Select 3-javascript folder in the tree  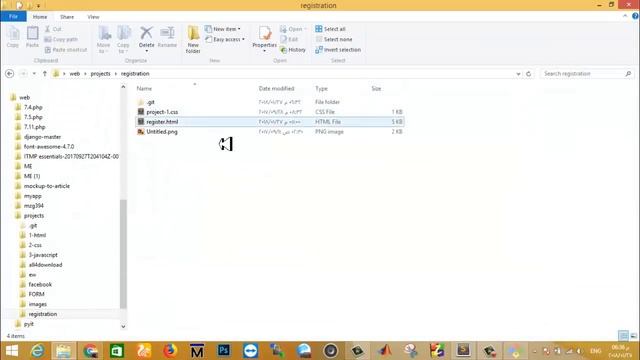(43, 255)
